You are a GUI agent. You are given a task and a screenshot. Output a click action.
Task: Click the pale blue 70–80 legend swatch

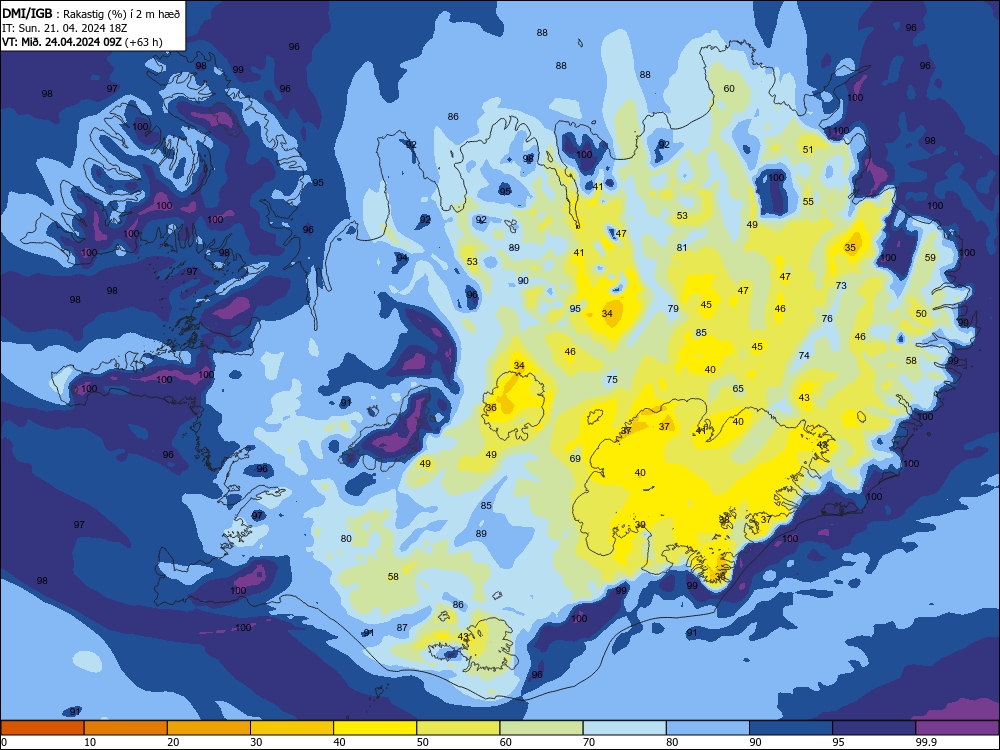tap(624, 728)
